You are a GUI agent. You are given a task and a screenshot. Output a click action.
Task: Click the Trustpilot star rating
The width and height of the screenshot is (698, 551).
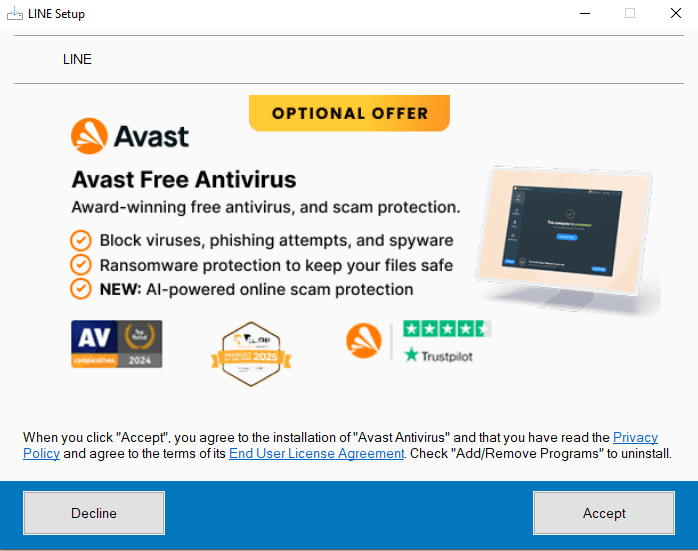click(447, 329)
